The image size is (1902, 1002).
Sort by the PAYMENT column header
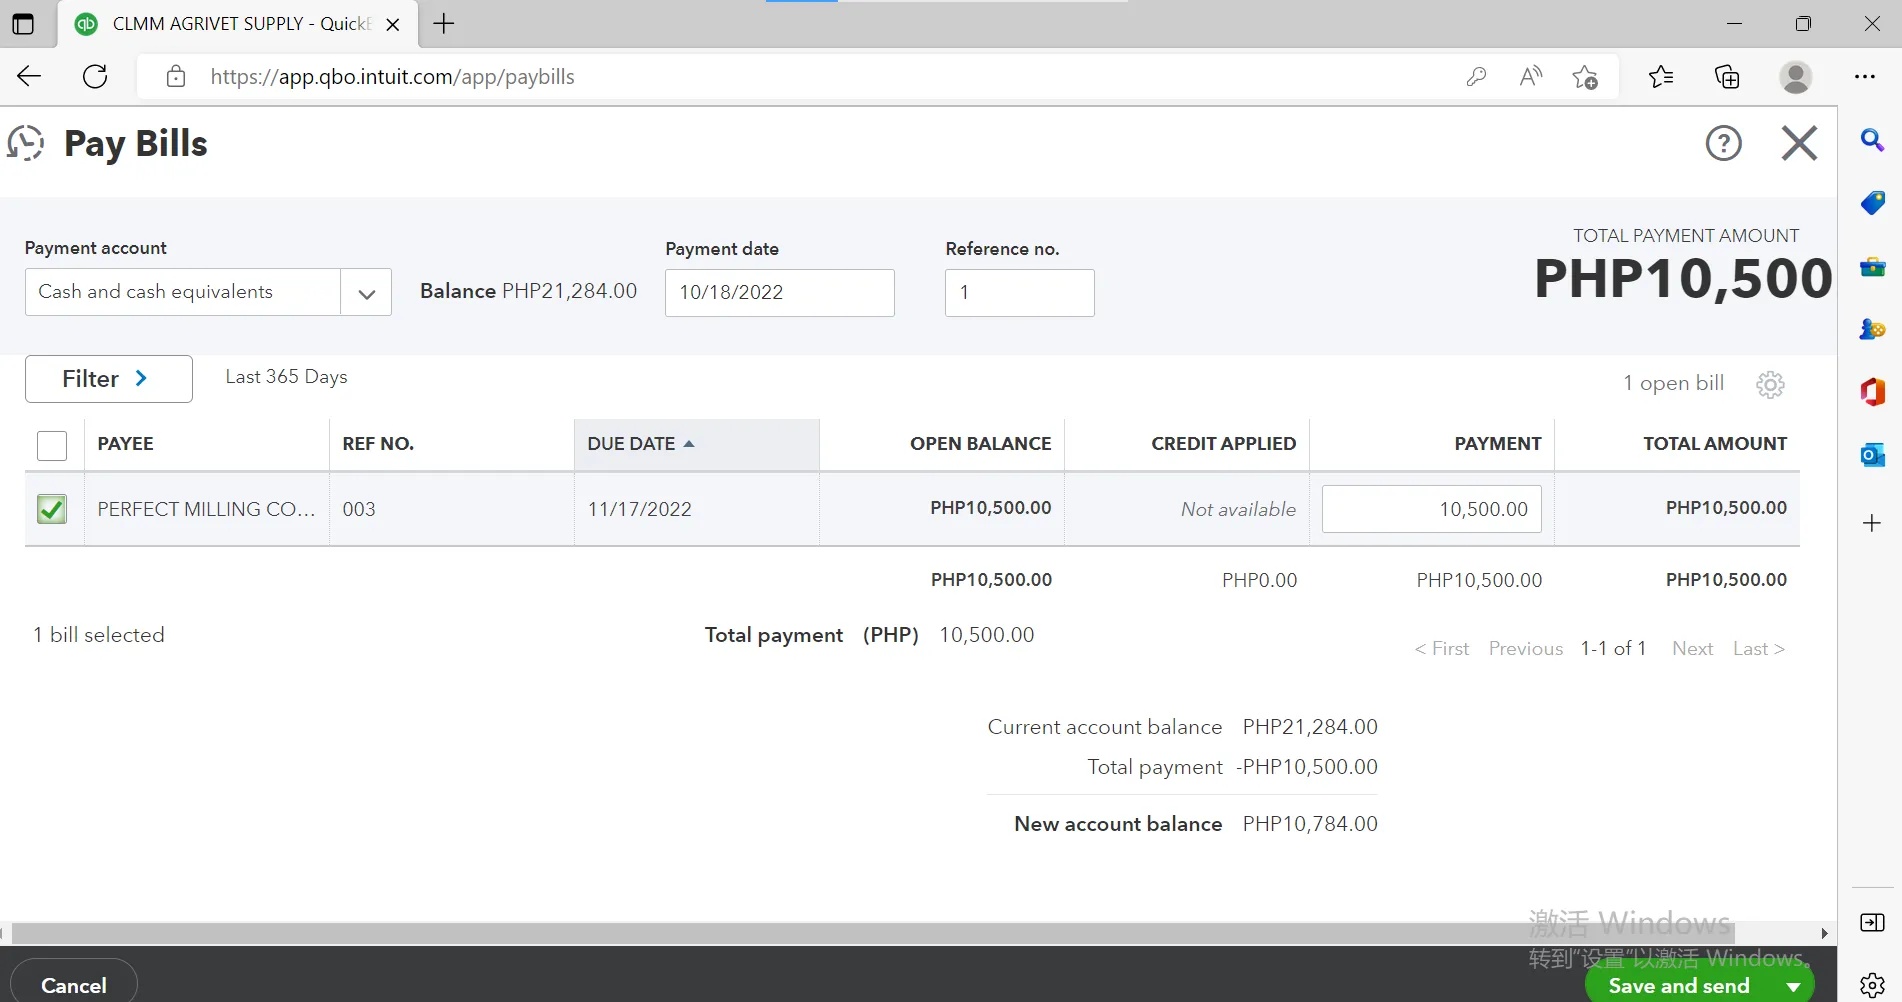pos(1497,444)
